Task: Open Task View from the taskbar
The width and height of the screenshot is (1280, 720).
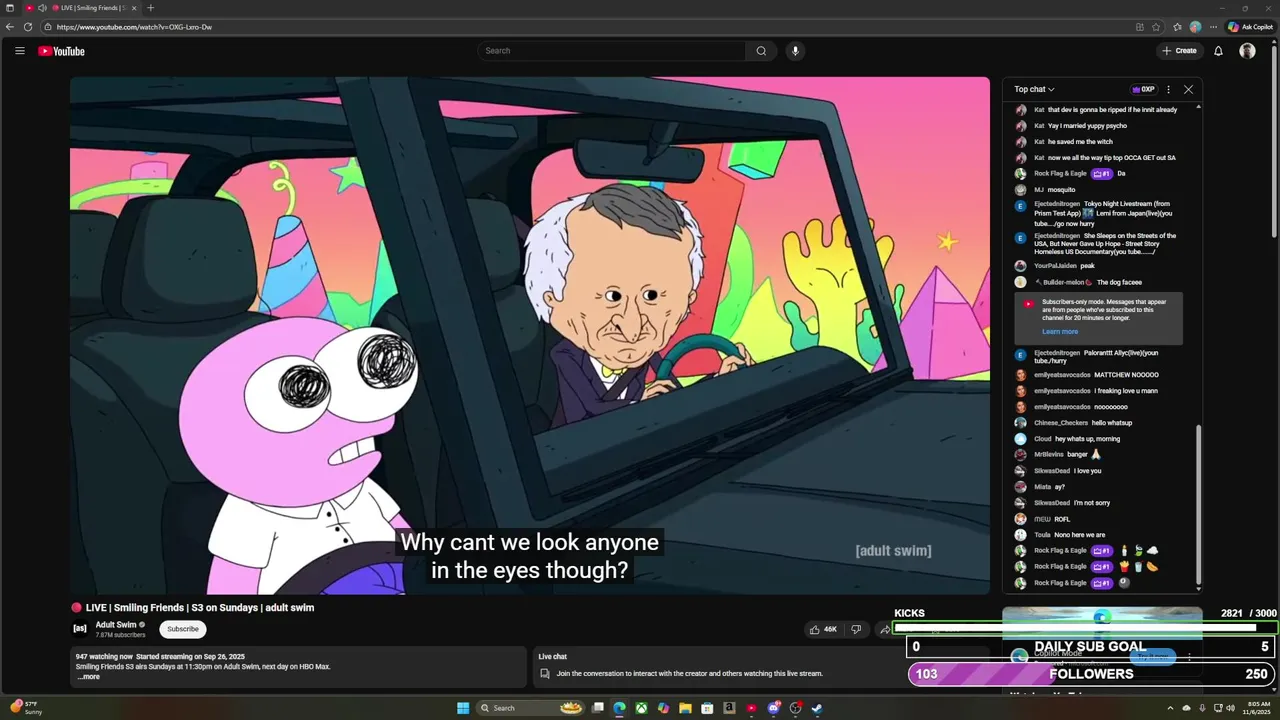Action: [x=597, y=708]
